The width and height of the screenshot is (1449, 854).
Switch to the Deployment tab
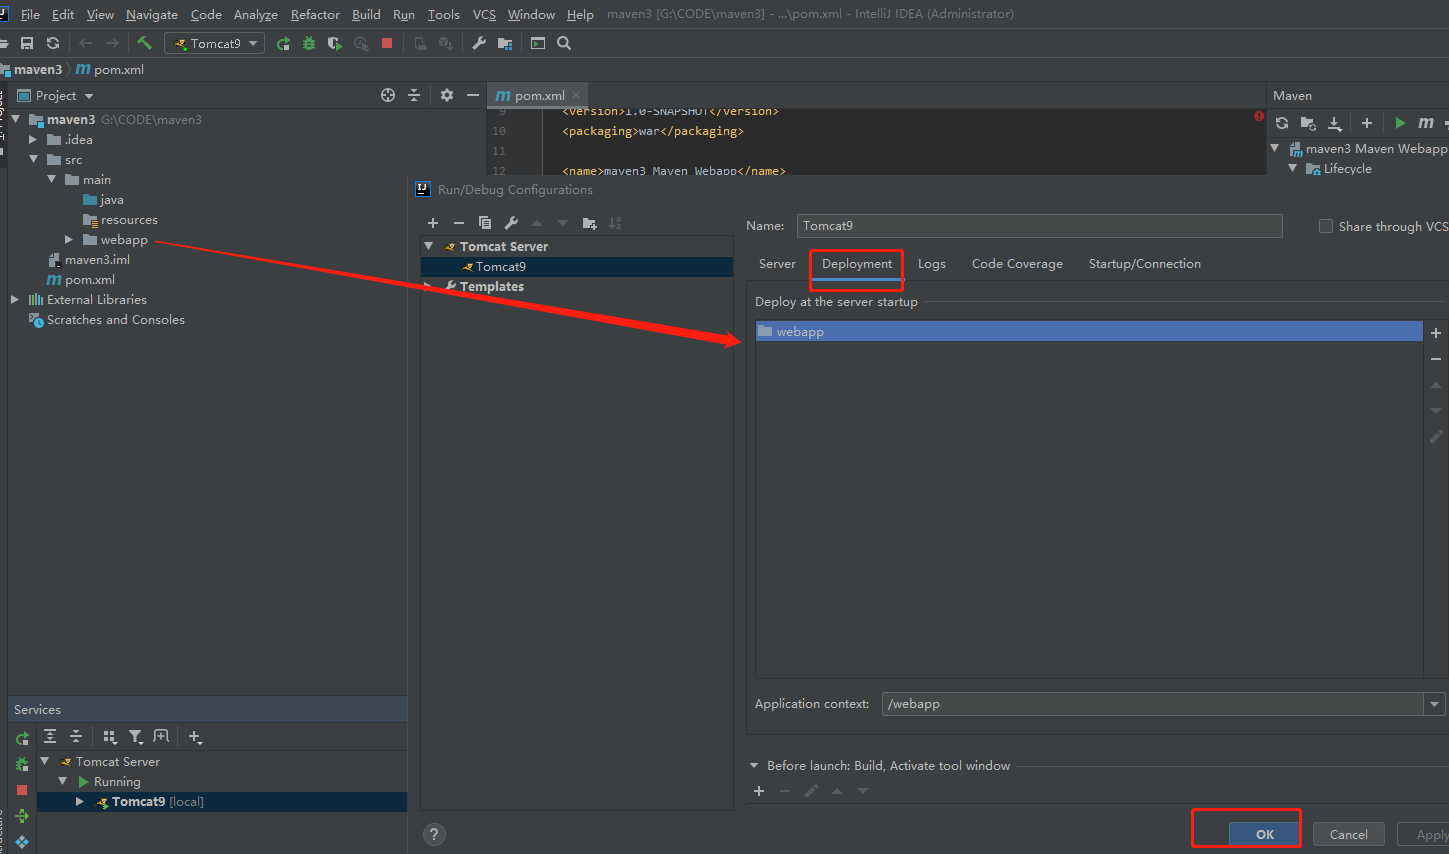tap(857, 264)
